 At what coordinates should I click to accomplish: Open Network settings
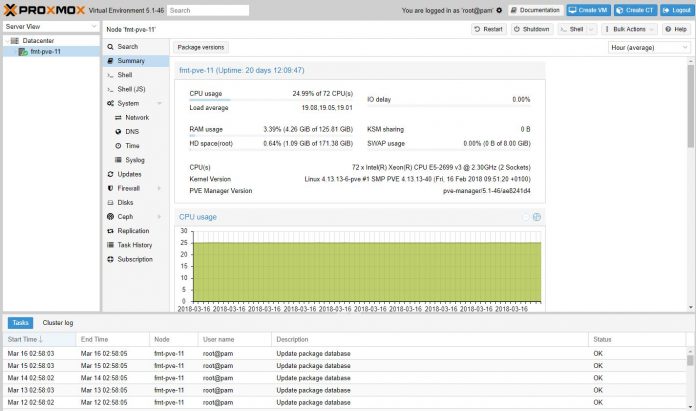[135, 118]
